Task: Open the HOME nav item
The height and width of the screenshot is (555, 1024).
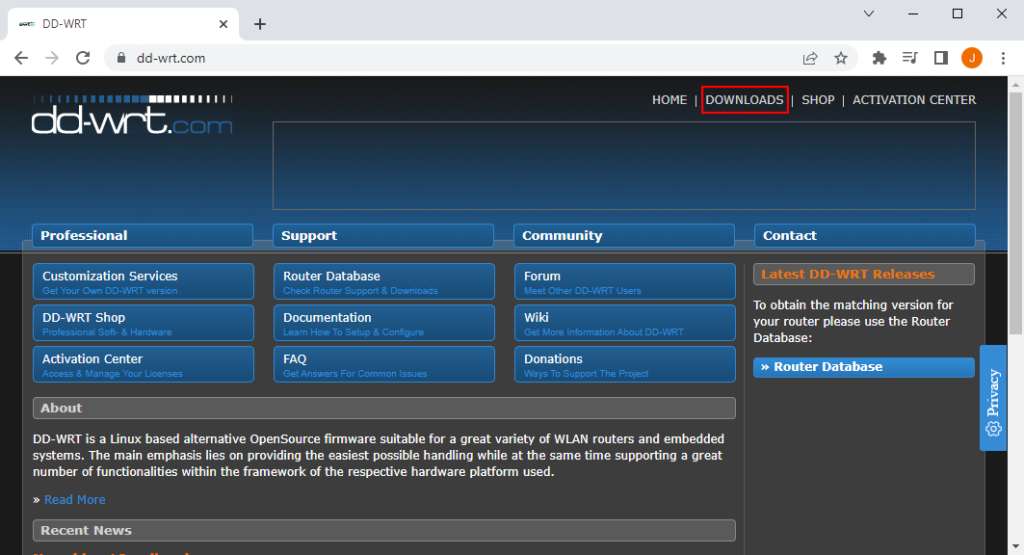Action: tap(669, 100)
